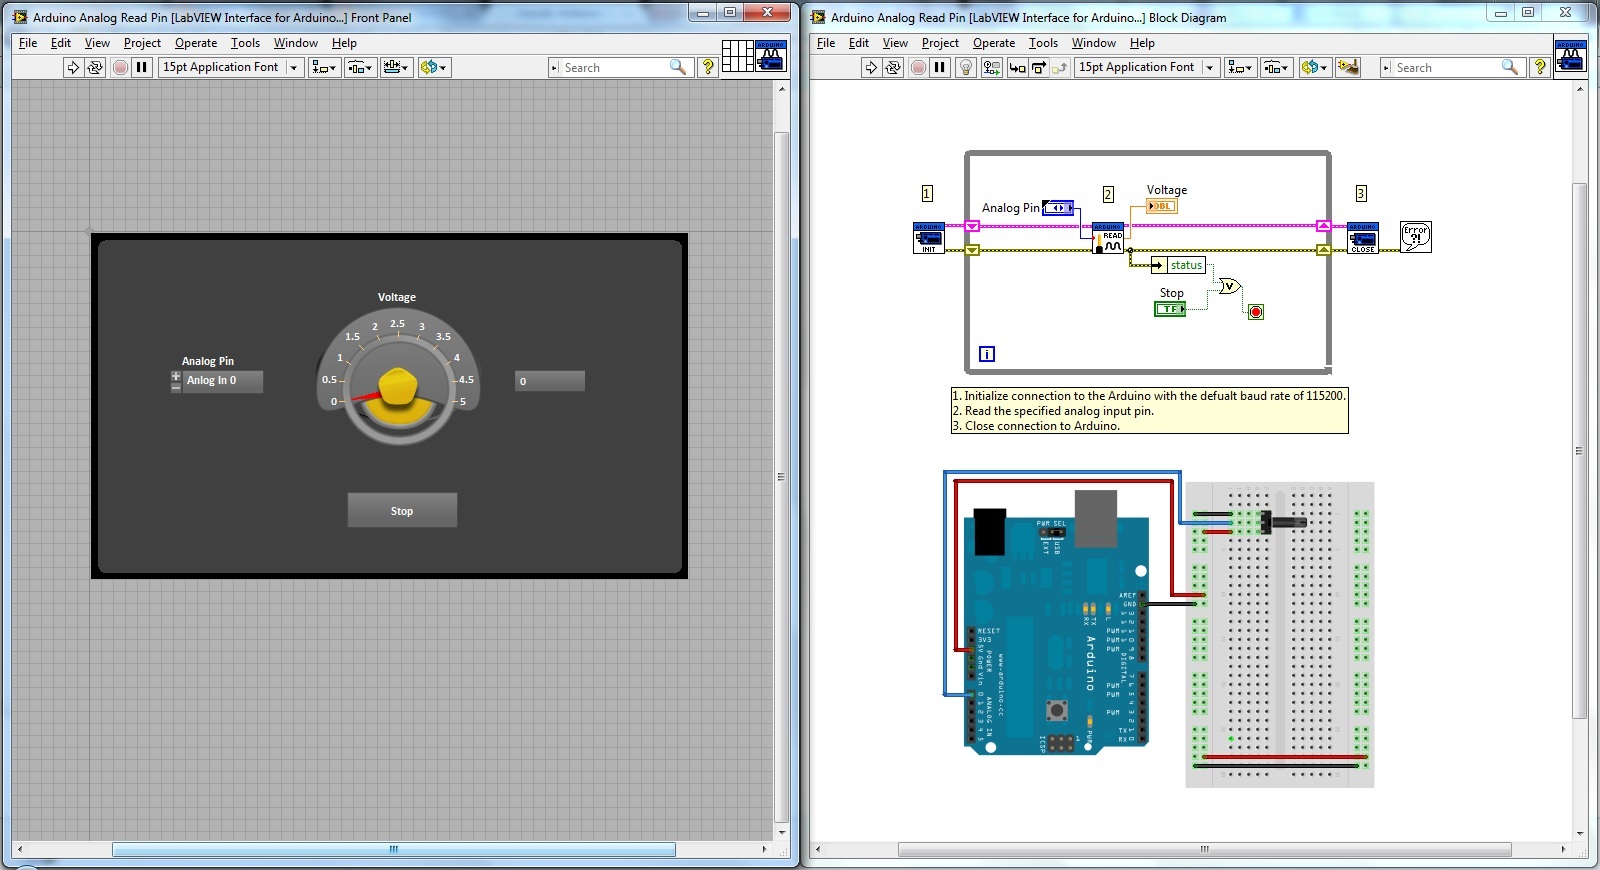The image size is (1600, 870).
Task: Select Arduino analog READ node
Action: pos(1108,238)
